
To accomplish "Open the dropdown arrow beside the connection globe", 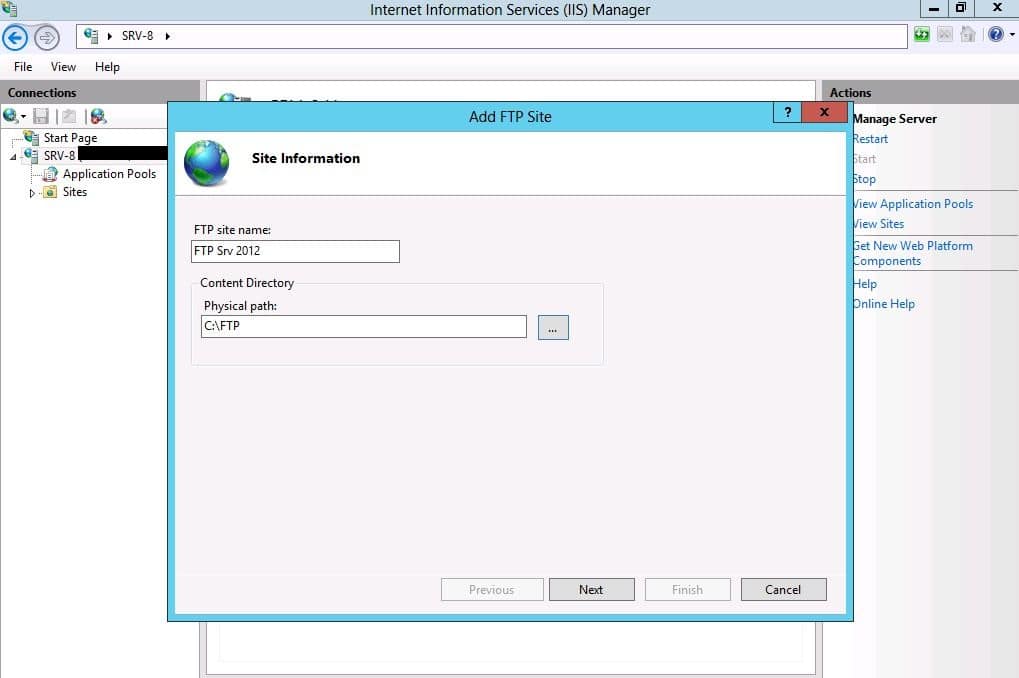I will [23, 116].
